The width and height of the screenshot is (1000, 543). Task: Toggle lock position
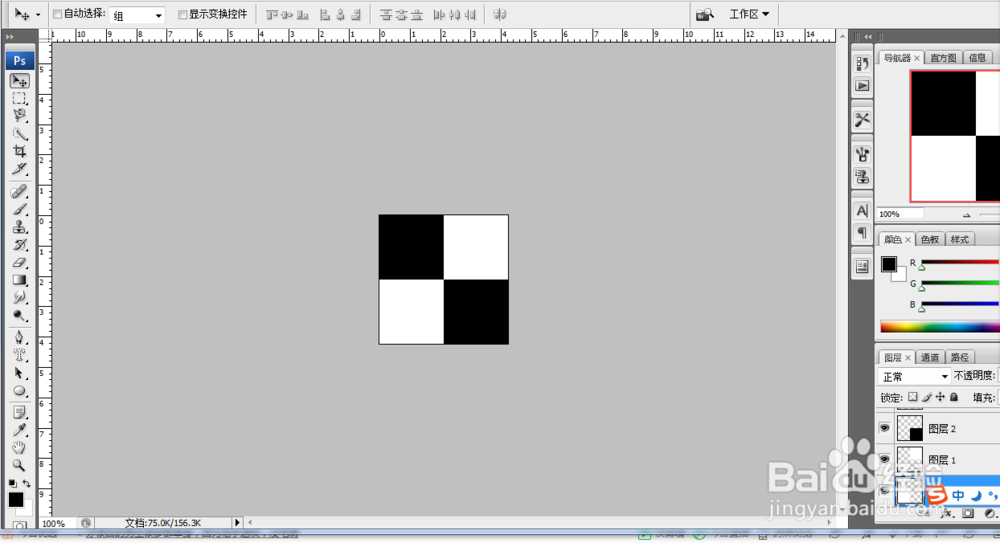[x=940, y=397]
